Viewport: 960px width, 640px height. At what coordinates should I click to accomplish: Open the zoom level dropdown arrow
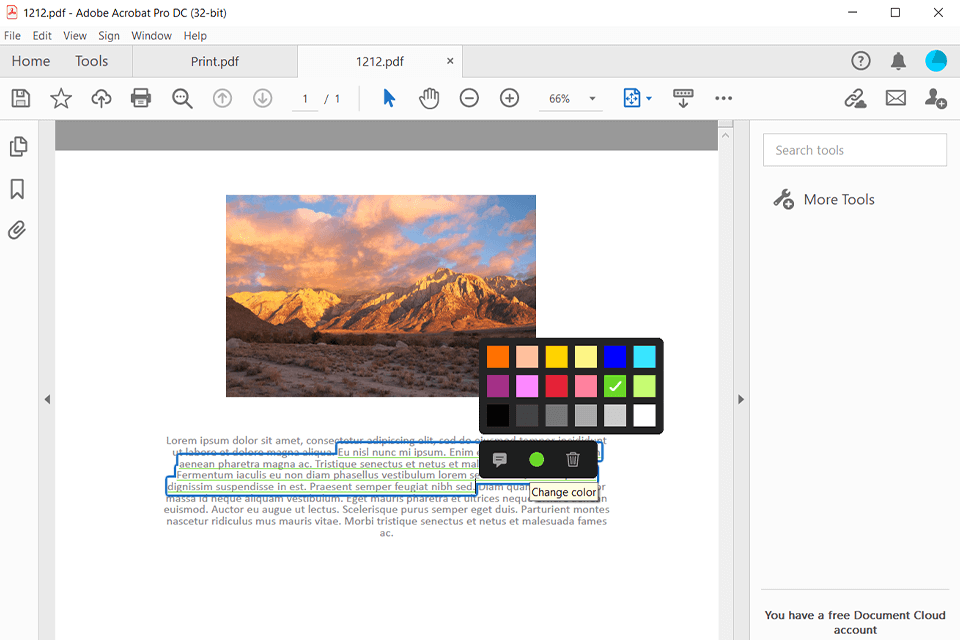pos(592,99)
